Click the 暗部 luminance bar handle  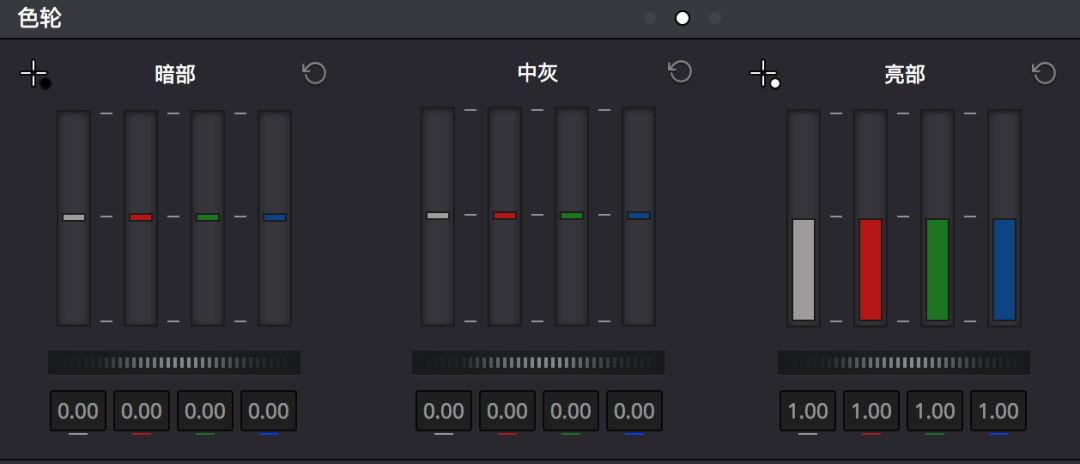74,218
